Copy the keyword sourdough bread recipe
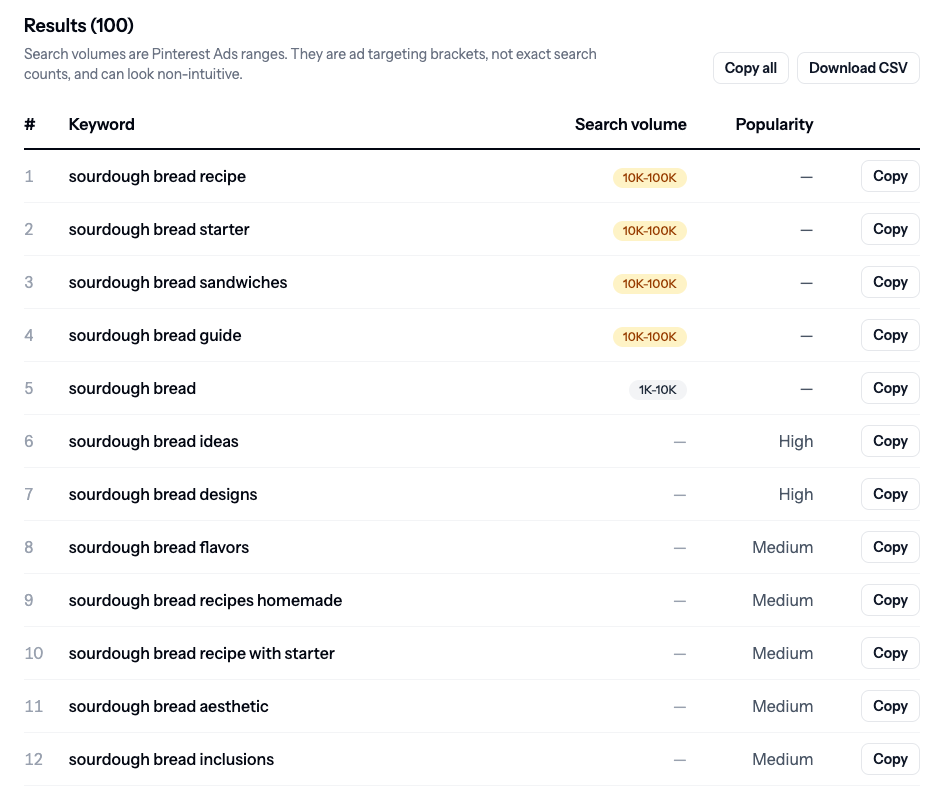 tap(890, 176)
